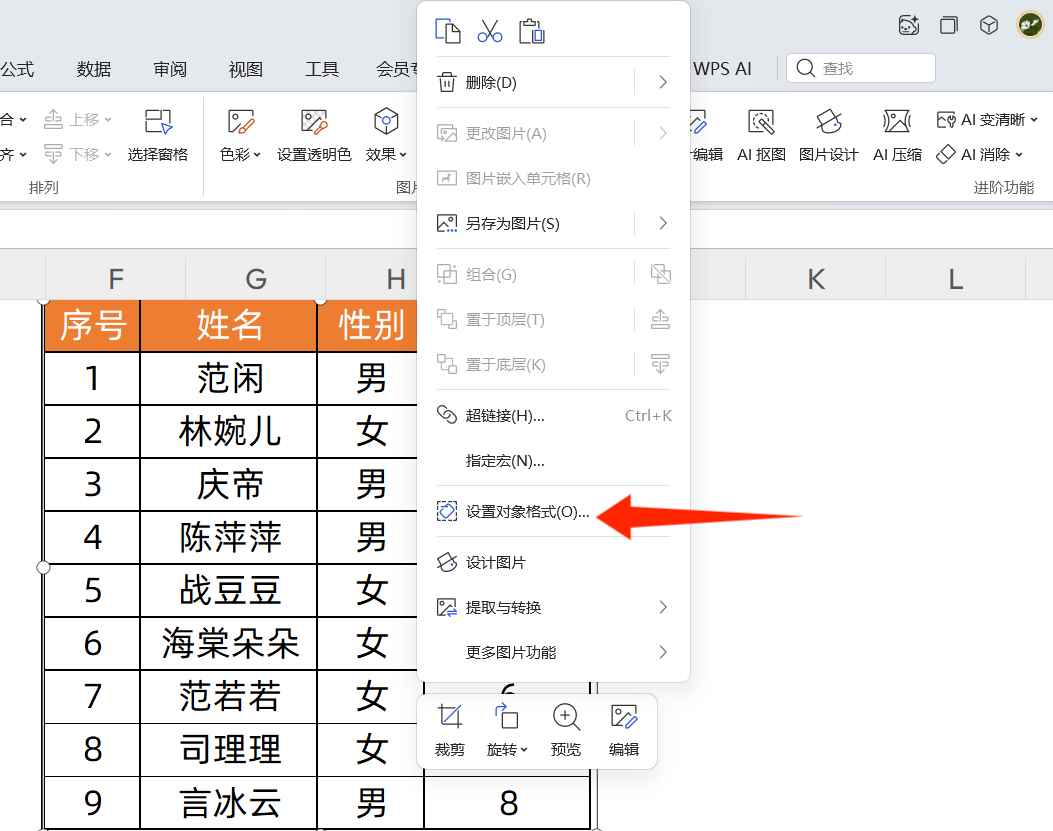Select column F header
Screen dimensions: 1053x831
click(x=116, y=278)
